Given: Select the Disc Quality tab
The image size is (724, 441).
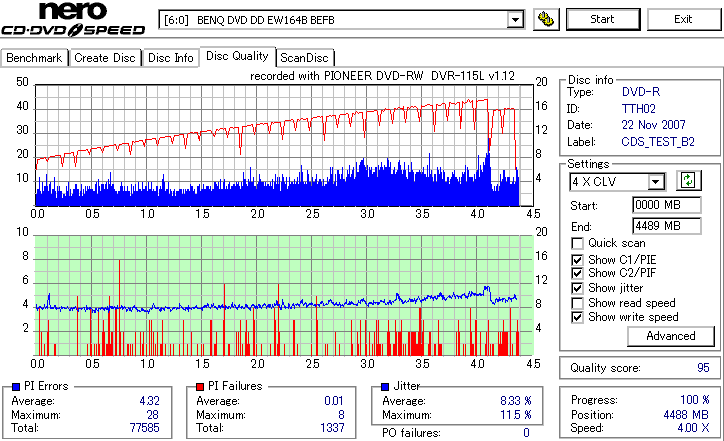Looking at the screenshot, I should pos(237,56).
